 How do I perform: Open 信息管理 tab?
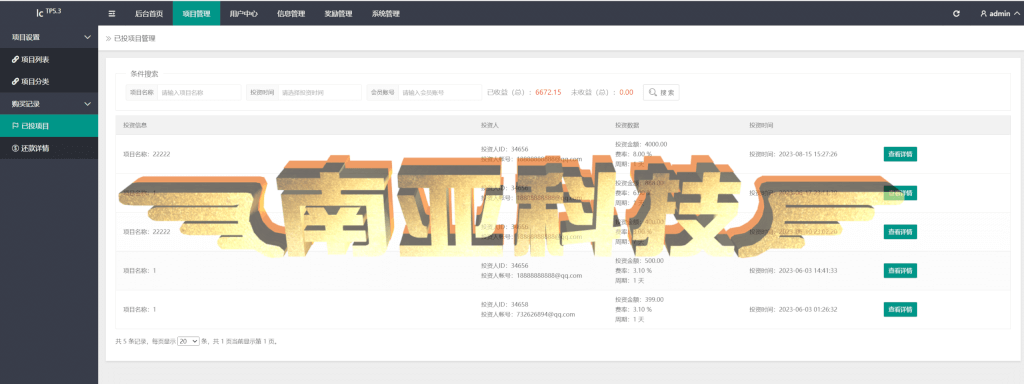click(x=291, y=14)
